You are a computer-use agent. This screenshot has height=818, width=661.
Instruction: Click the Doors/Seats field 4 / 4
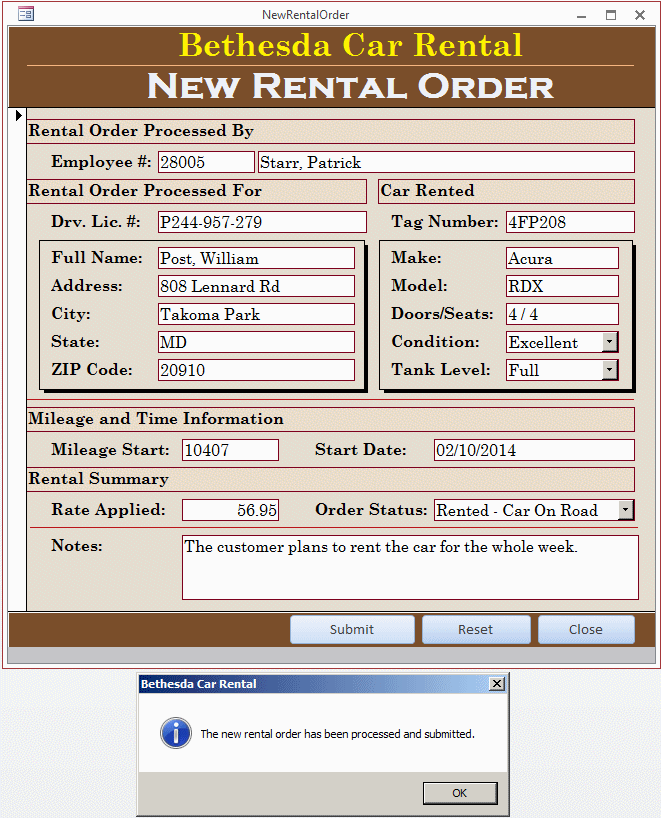(x=562, y=314)
